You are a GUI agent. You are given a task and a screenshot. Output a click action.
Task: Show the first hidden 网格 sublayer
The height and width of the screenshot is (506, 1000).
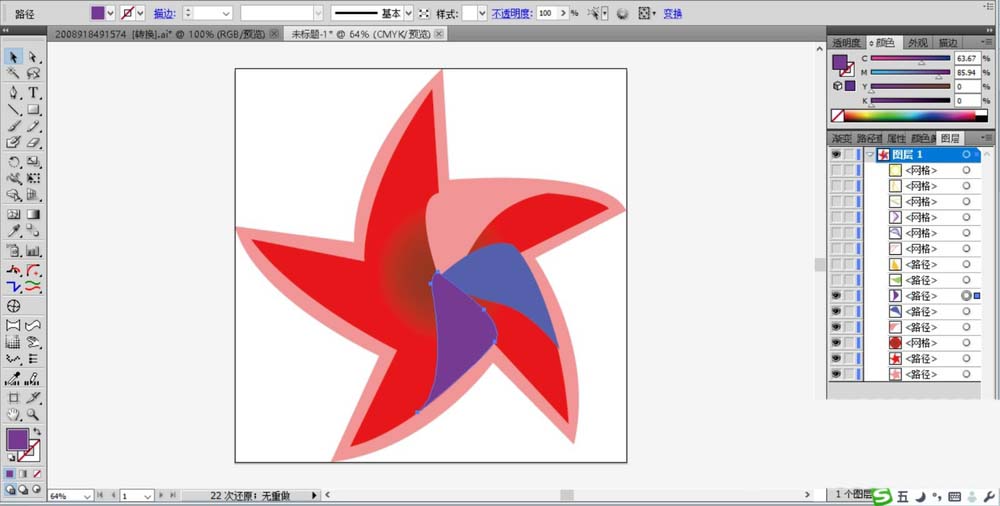835,170
